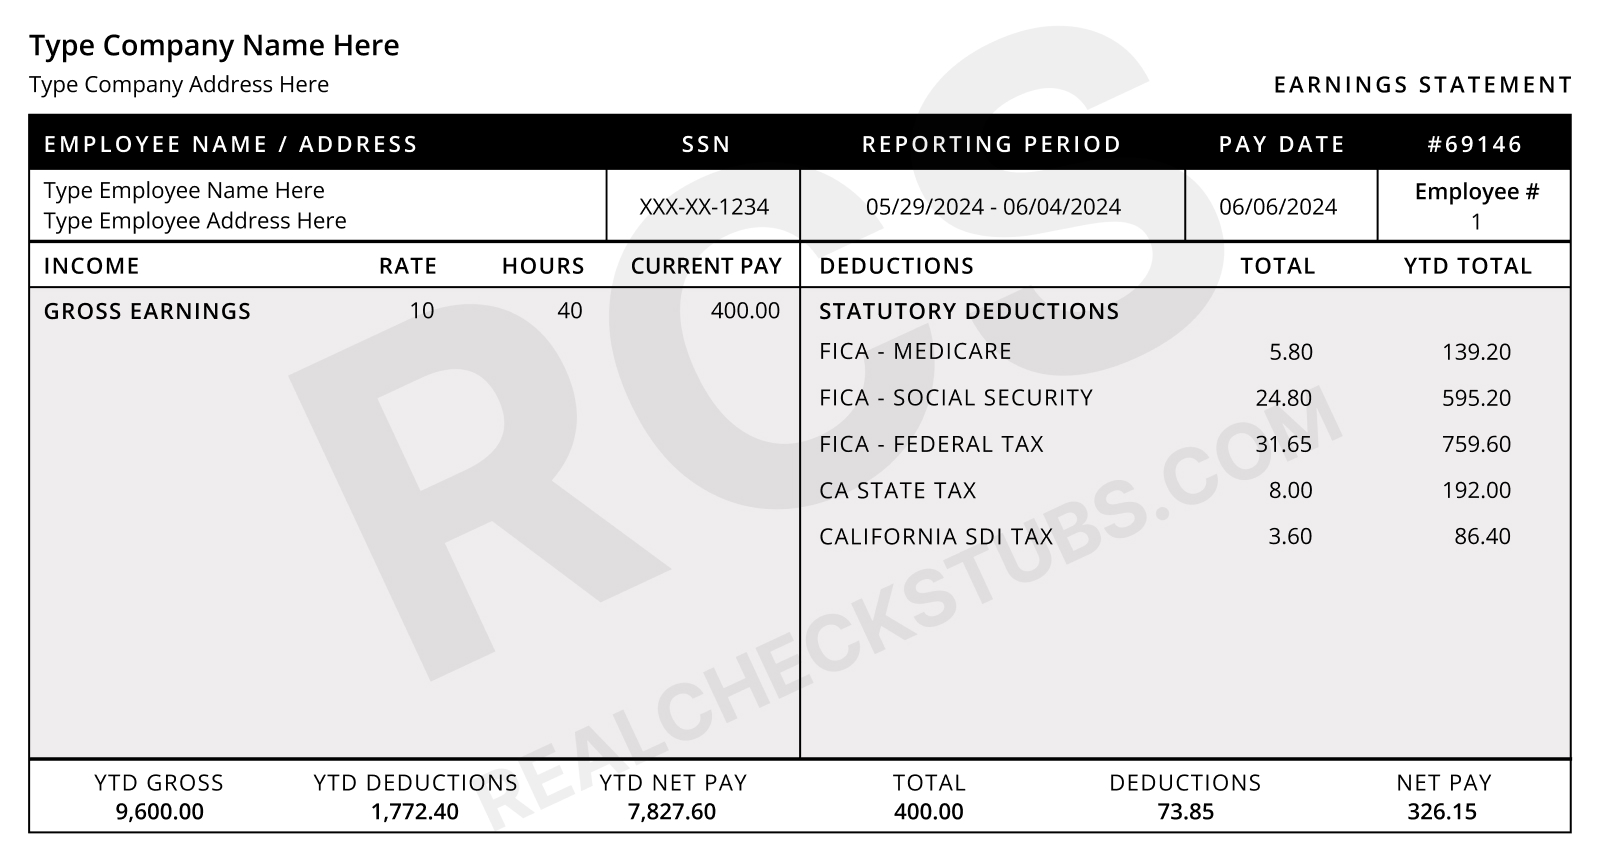
Task: Click the YTD Gross amount 9,600.00
Action: [160, 812]
